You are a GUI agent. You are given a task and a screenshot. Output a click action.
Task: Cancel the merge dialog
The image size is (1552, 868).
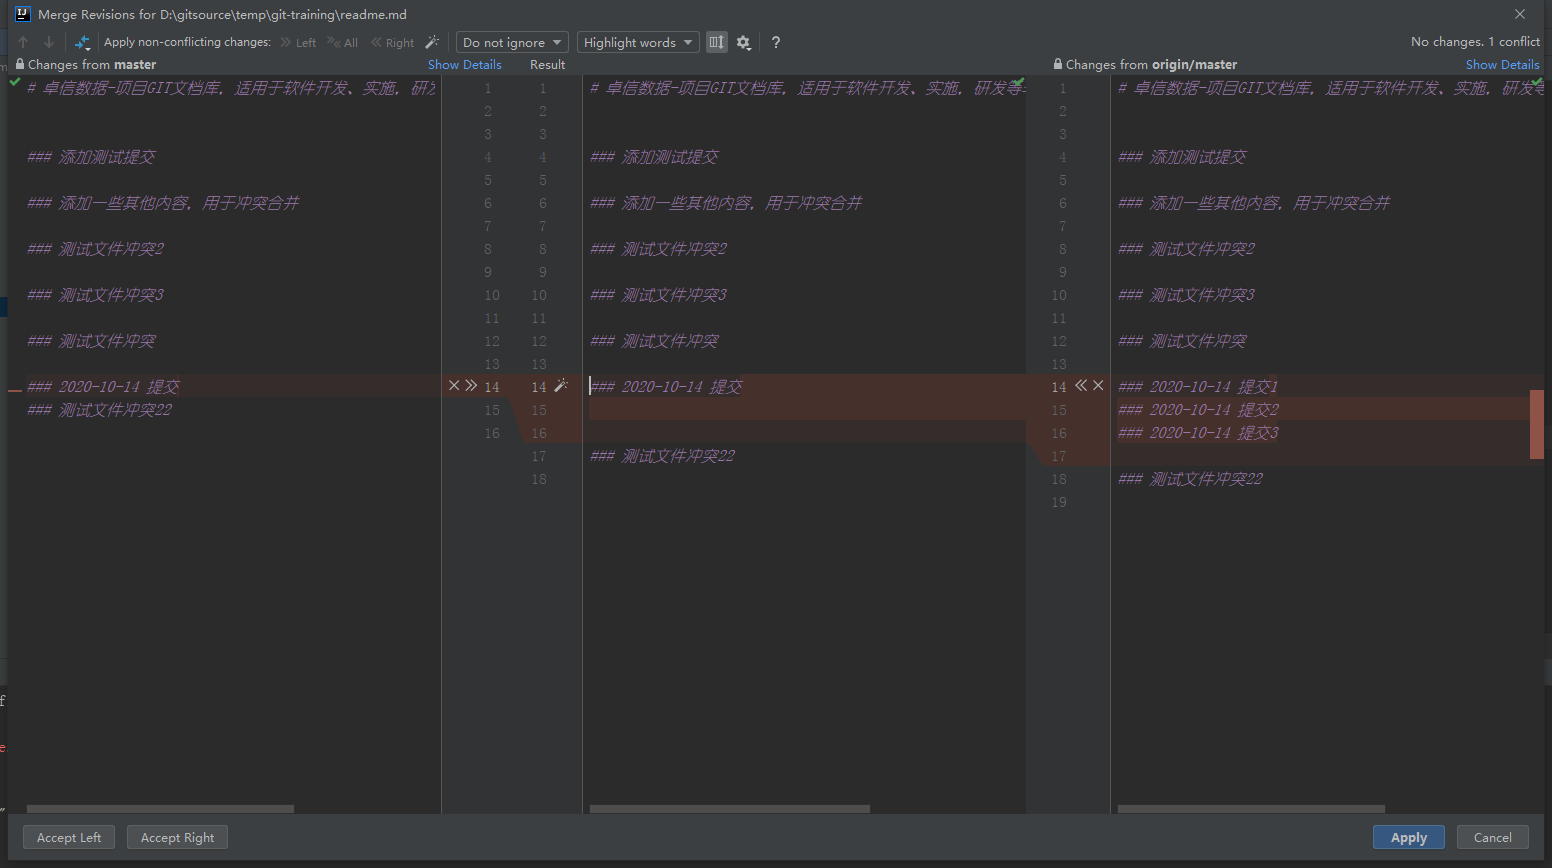click(1493, 837)
